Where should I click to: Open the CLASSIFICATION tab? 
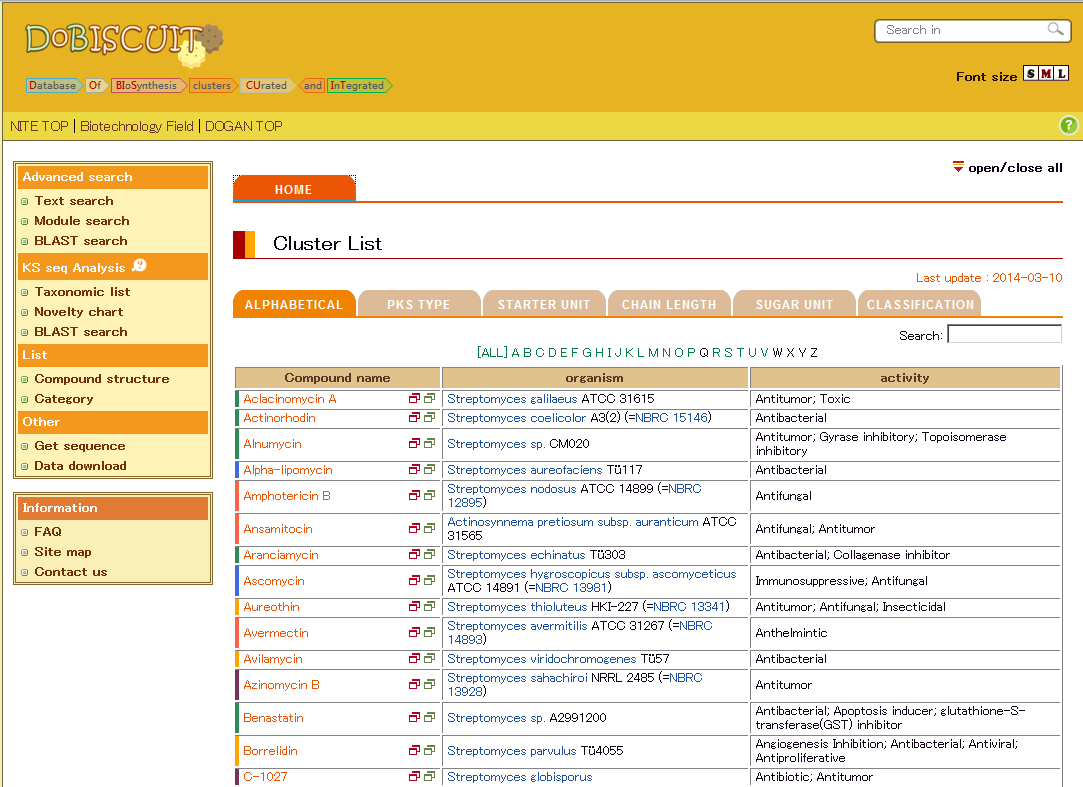(x=919, y=305)
